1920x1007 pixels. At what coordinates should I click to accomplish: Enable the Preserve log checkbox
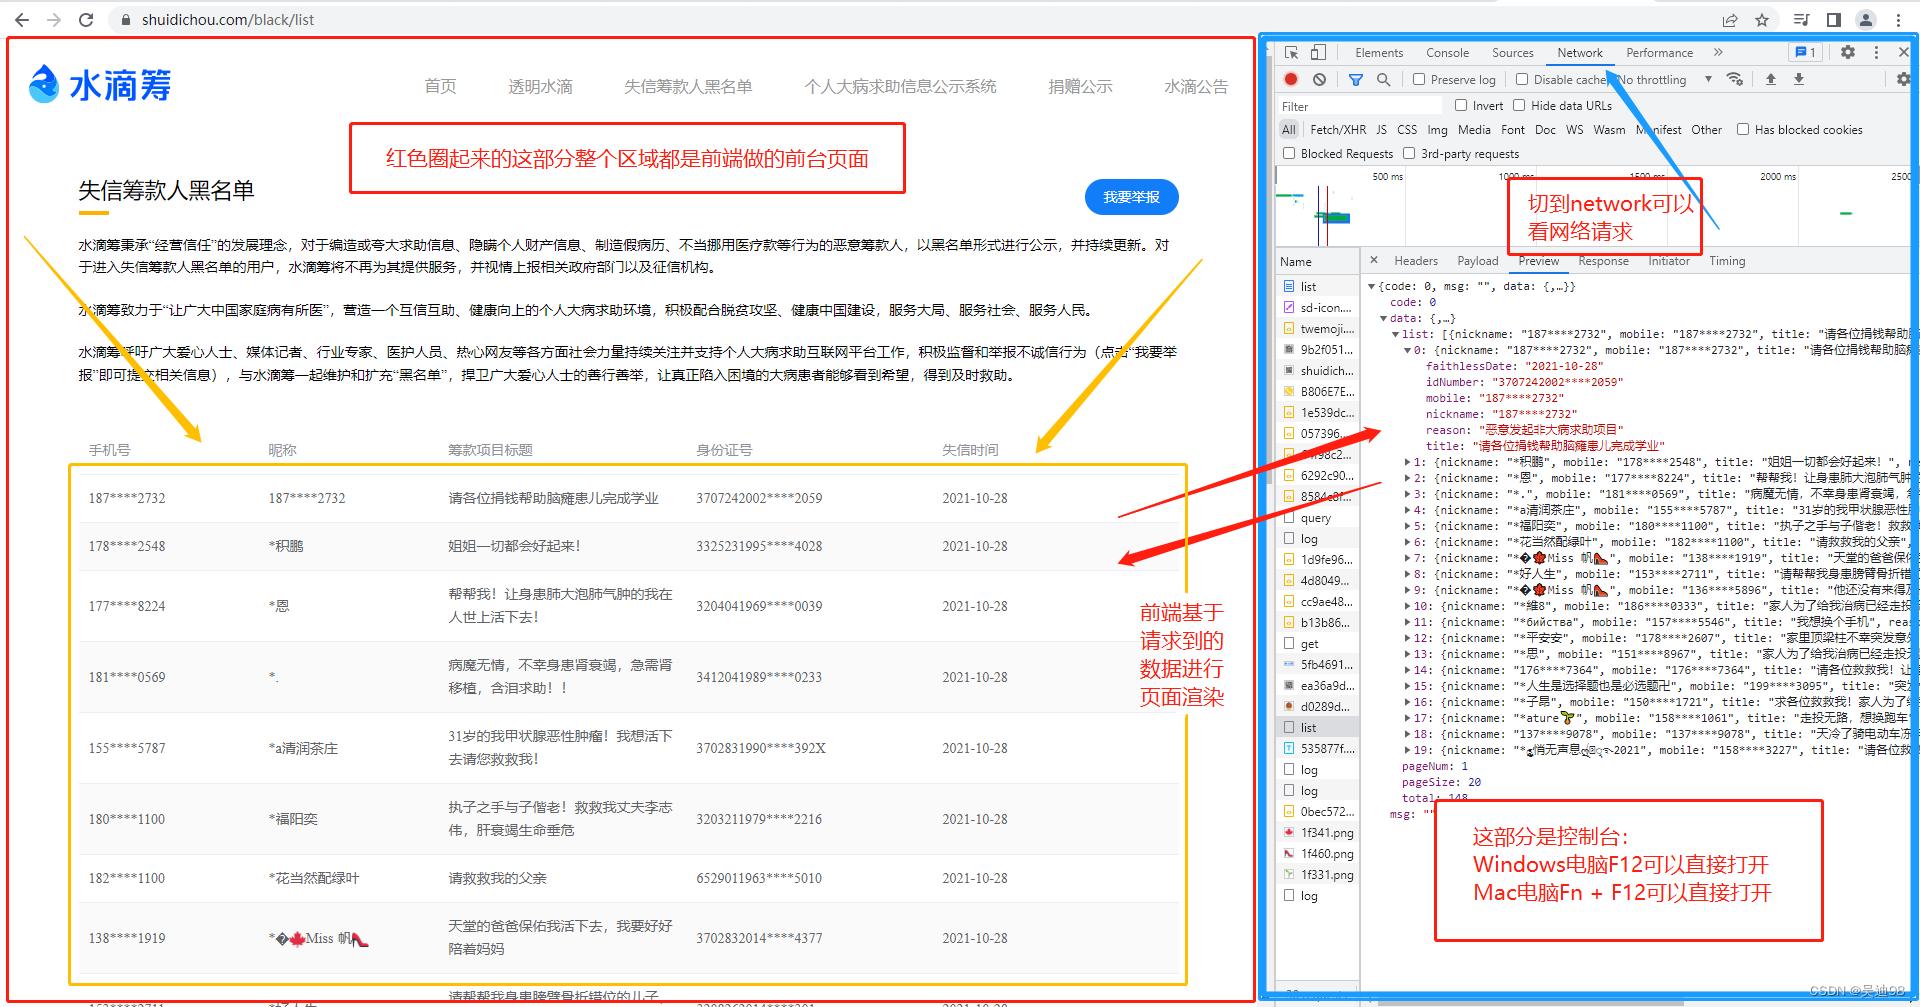click(x=1419, y=79)
